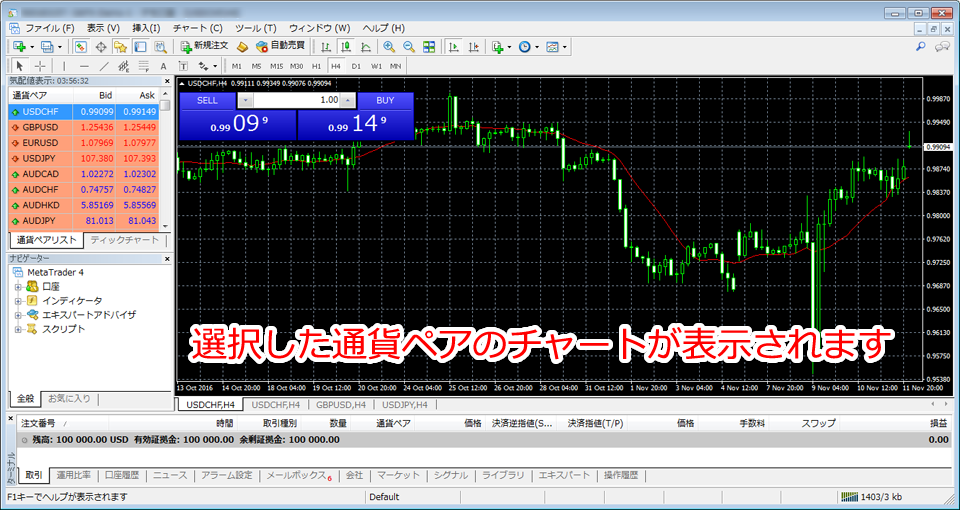
Task: Expand the 口座 accounts tree node
Action: tap(18, 287)
